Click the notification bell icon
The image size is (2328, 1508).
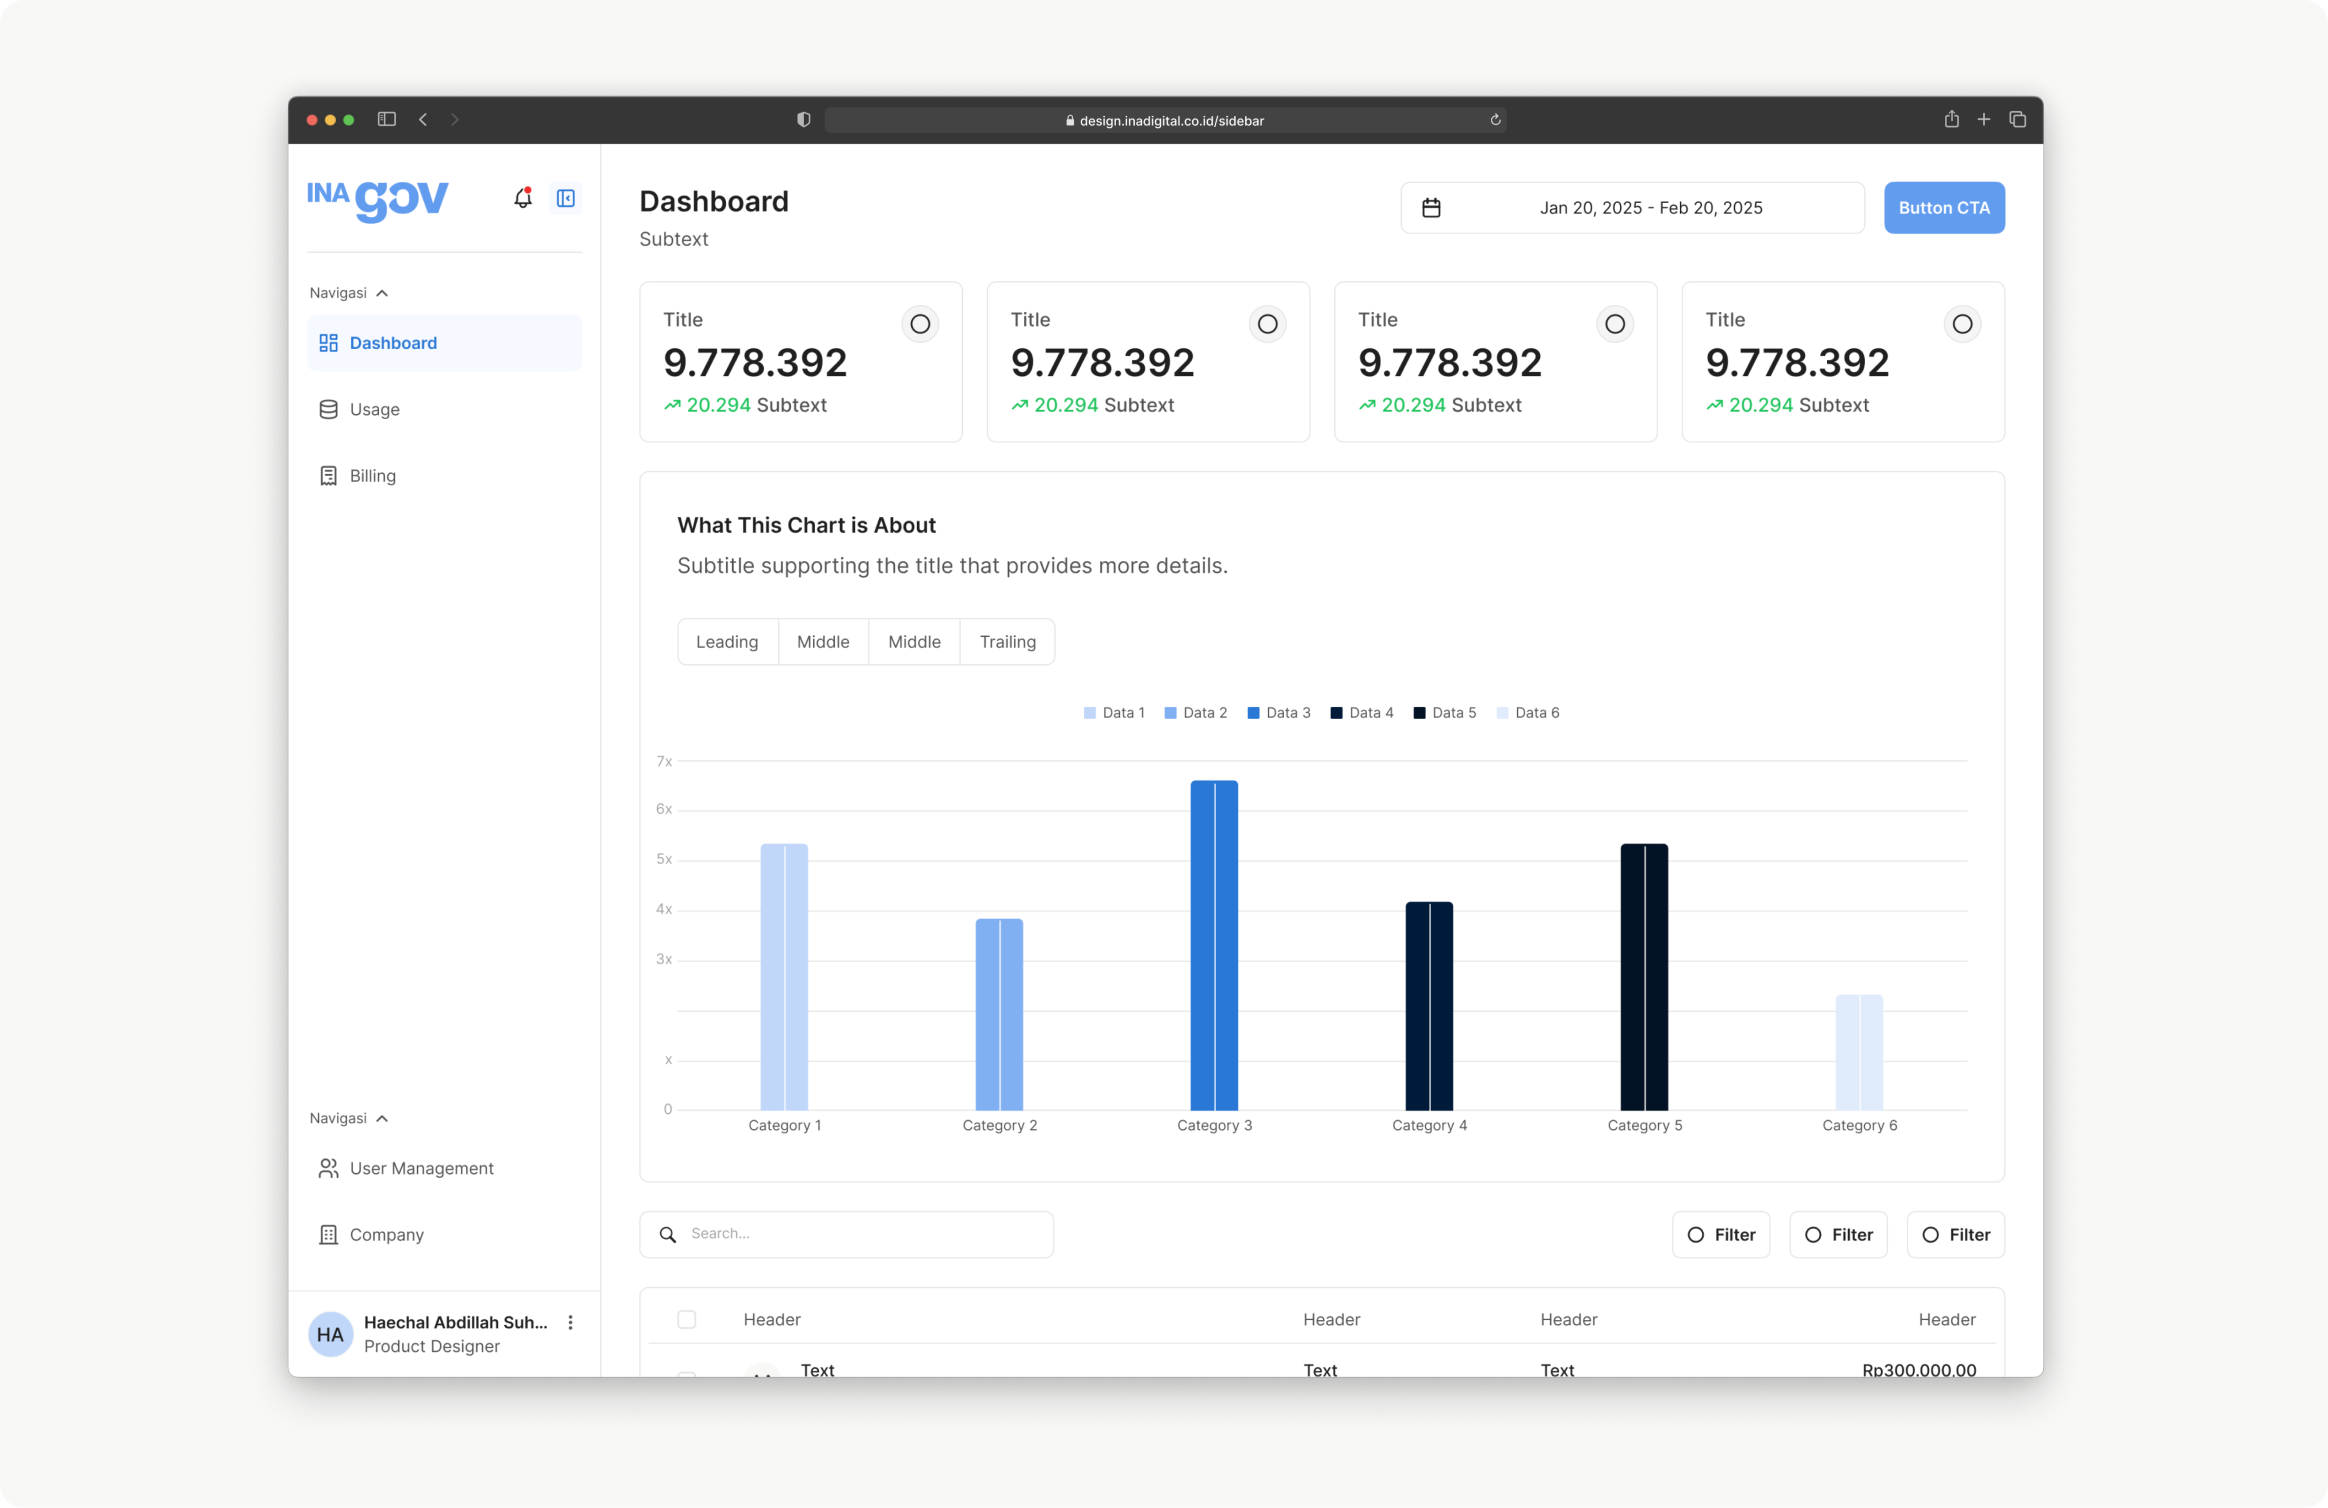coord(523,198)
